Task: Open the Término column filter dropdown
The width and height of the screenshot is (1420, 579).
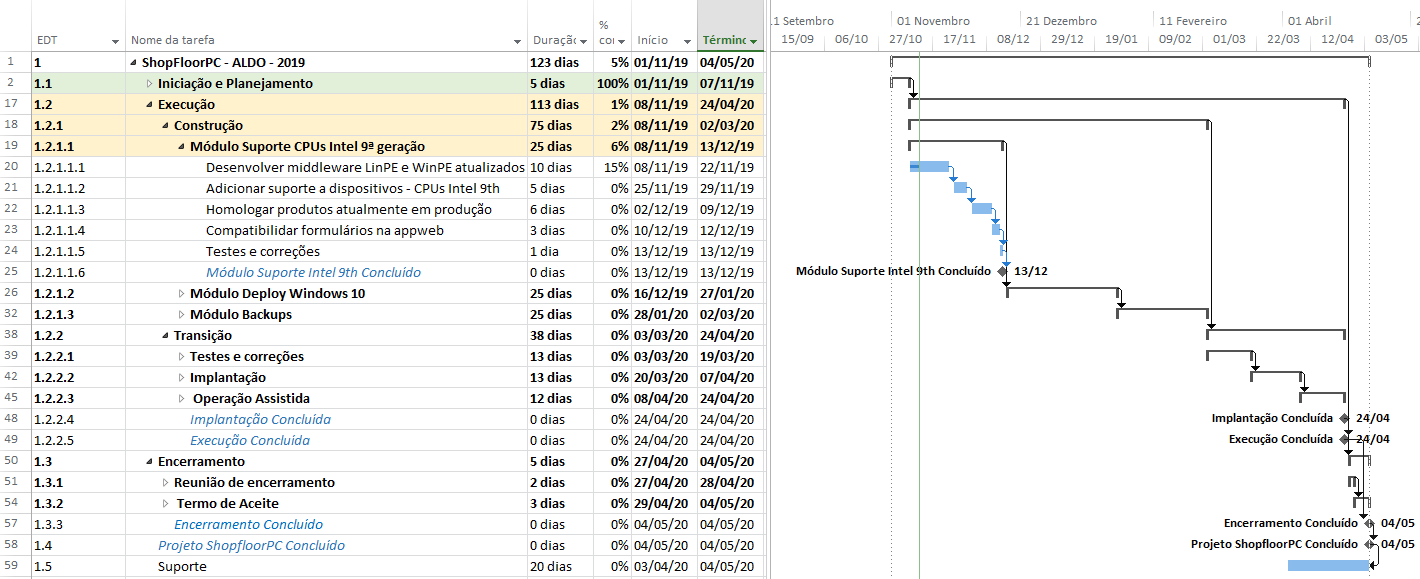Action: click(753, 42)
